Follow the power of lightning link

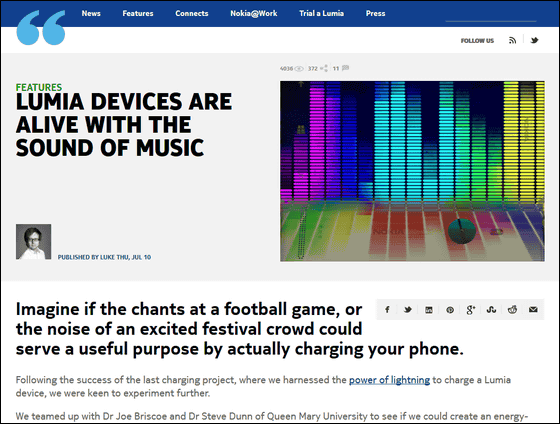[389, 380]
